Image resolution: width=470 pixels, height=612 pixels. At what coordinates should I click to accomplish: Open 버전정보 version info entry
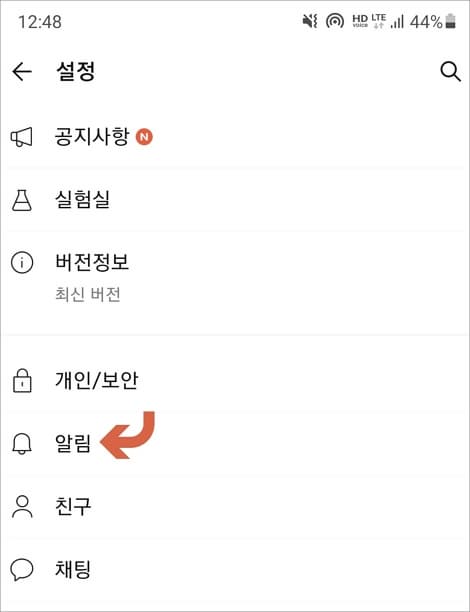point(235,279)
